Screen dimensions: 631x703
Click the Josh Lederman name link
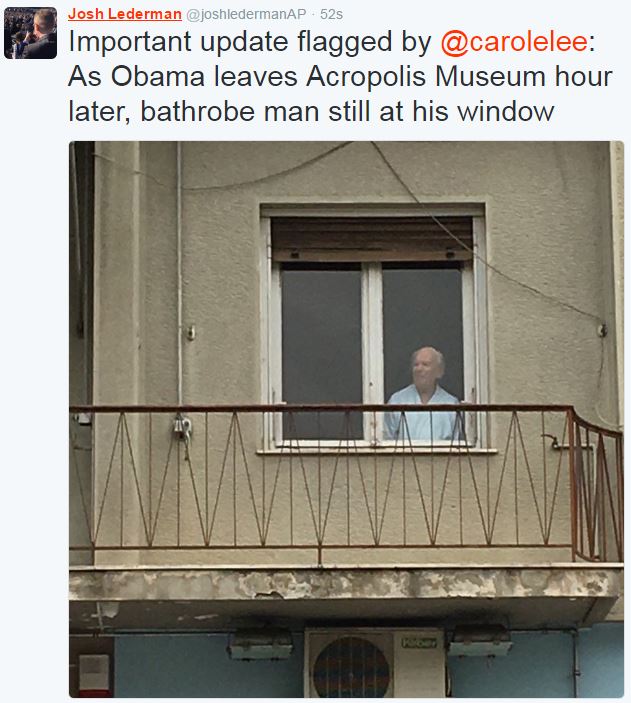[x=125, y=14]
